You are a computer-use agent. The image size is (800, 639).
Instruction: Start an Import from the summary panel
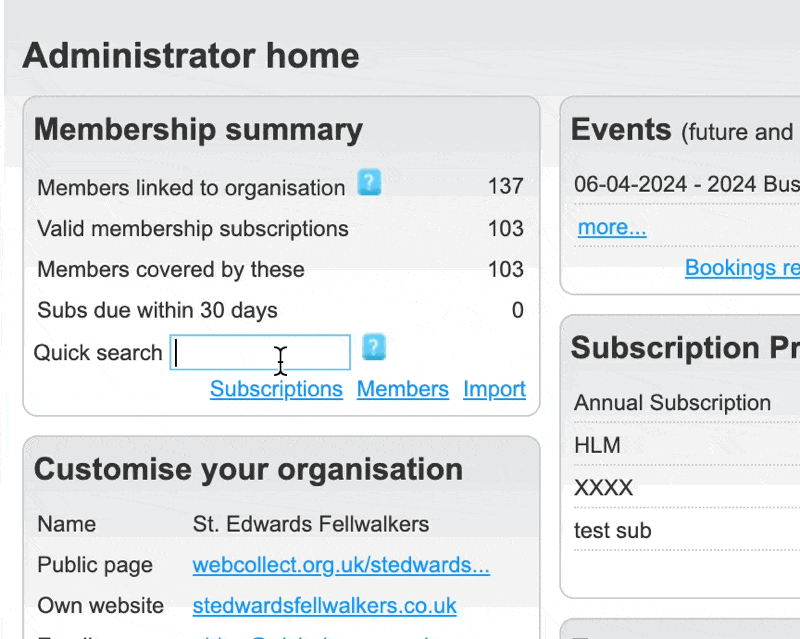494,389
